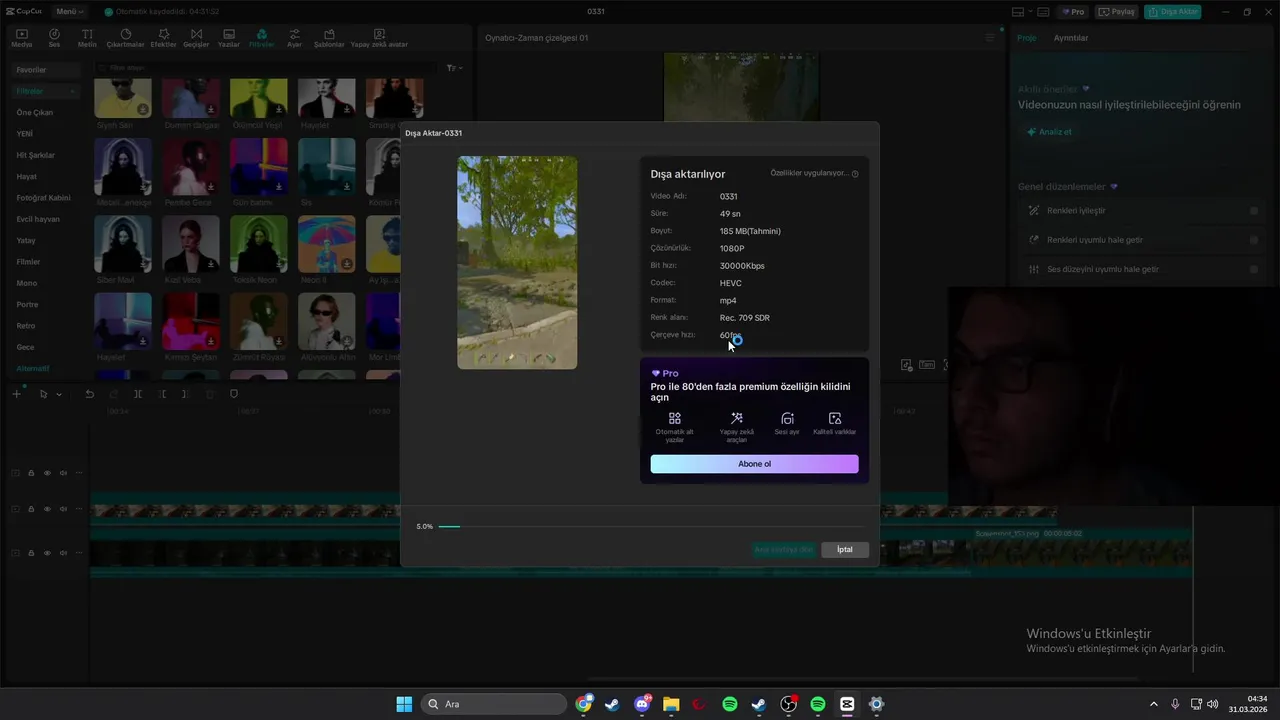This screenshot has width=1280, height=720.
Task: Click the Abone ol subscribe button
Action: pos(754,464)
